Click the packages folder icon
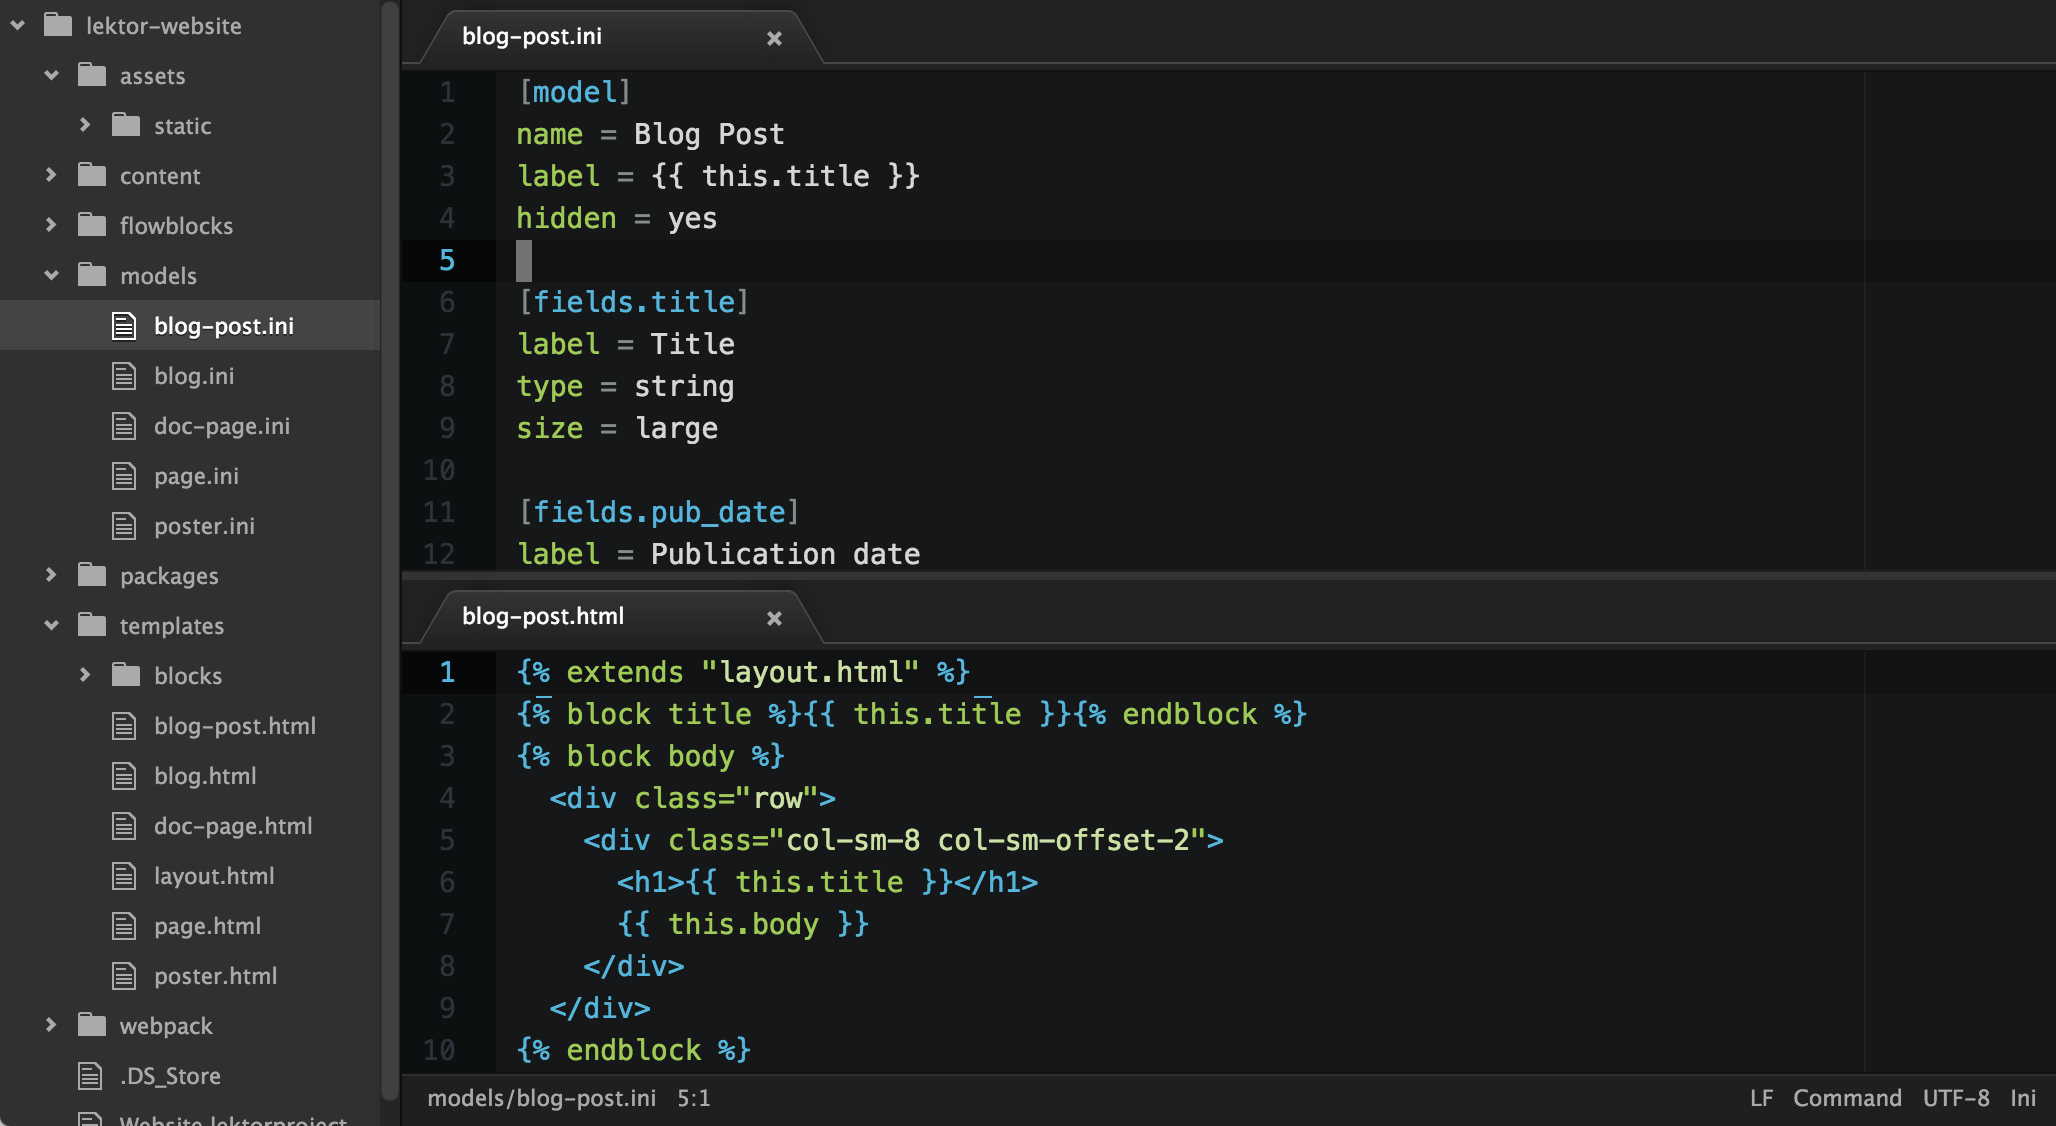This screenshot has height=1126, width=2056. pyautogui.click(x=92, y=575)
